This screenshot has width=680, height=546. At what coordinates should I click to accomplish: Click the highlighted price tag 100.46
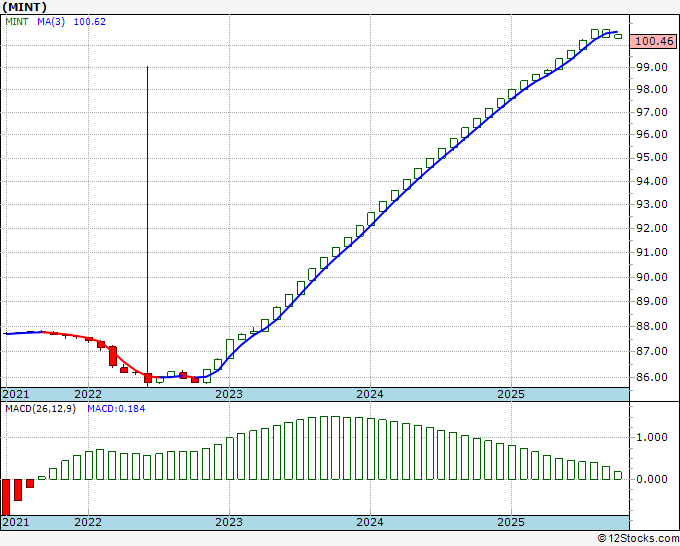click(x=654, y=41)
